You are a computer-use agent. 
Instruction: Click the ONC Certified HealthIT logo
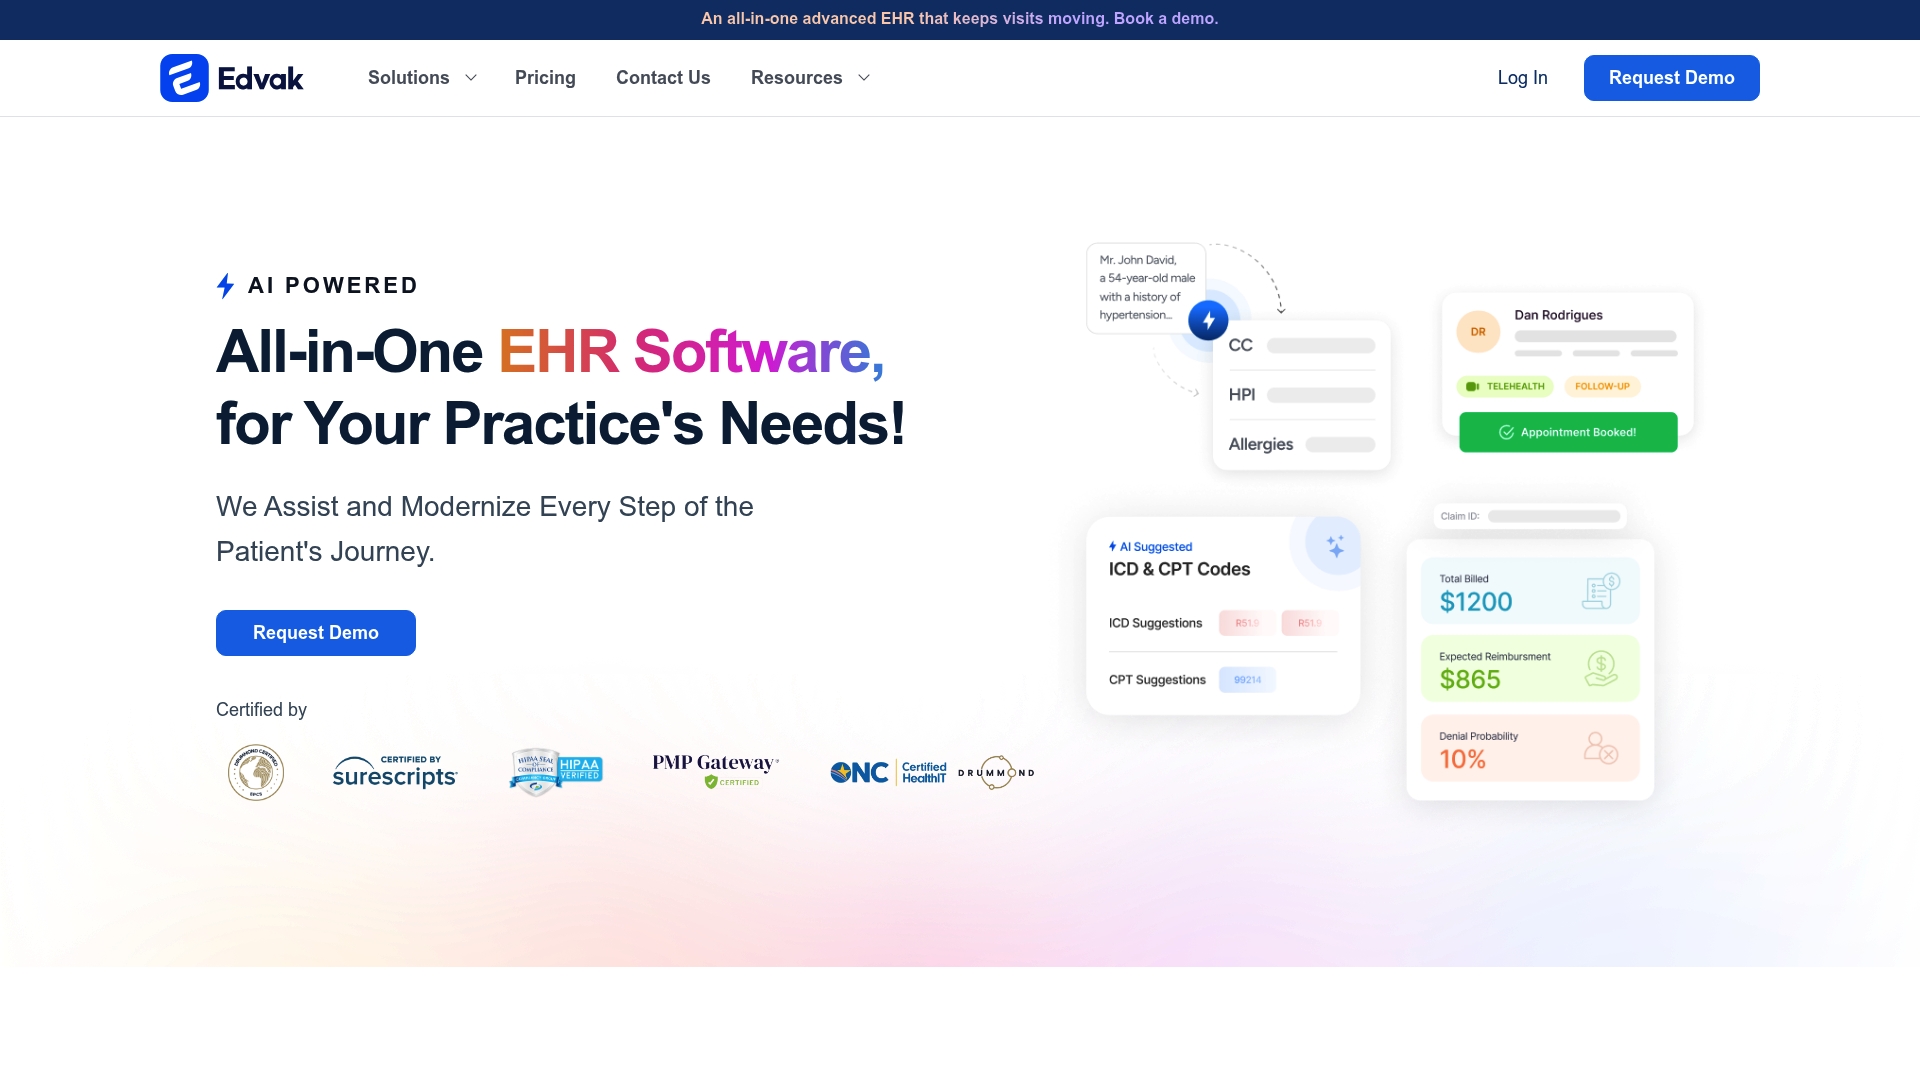(888, 772)
